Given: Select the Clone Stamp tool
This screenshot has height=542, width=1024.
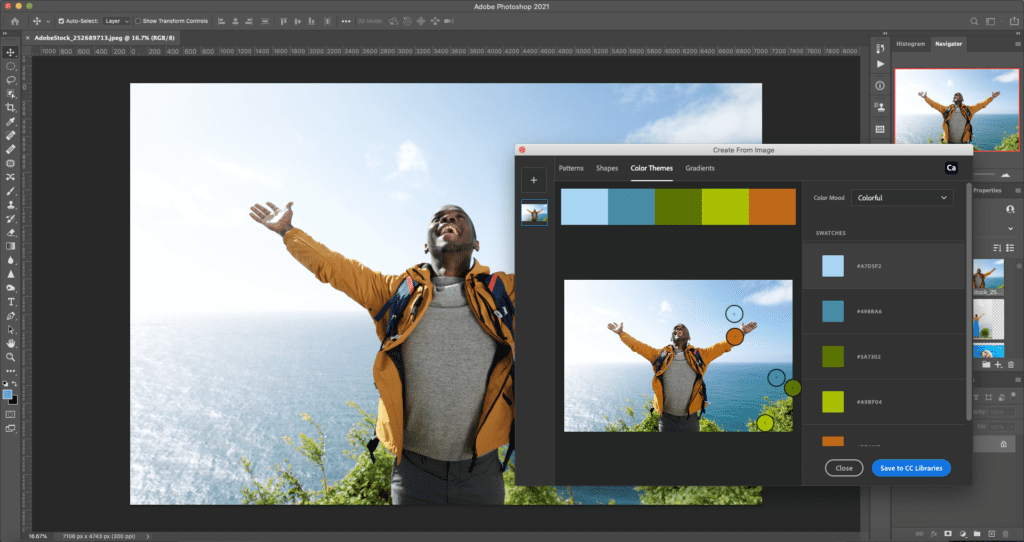Looking at the screenshot, I should click(10, 204).
